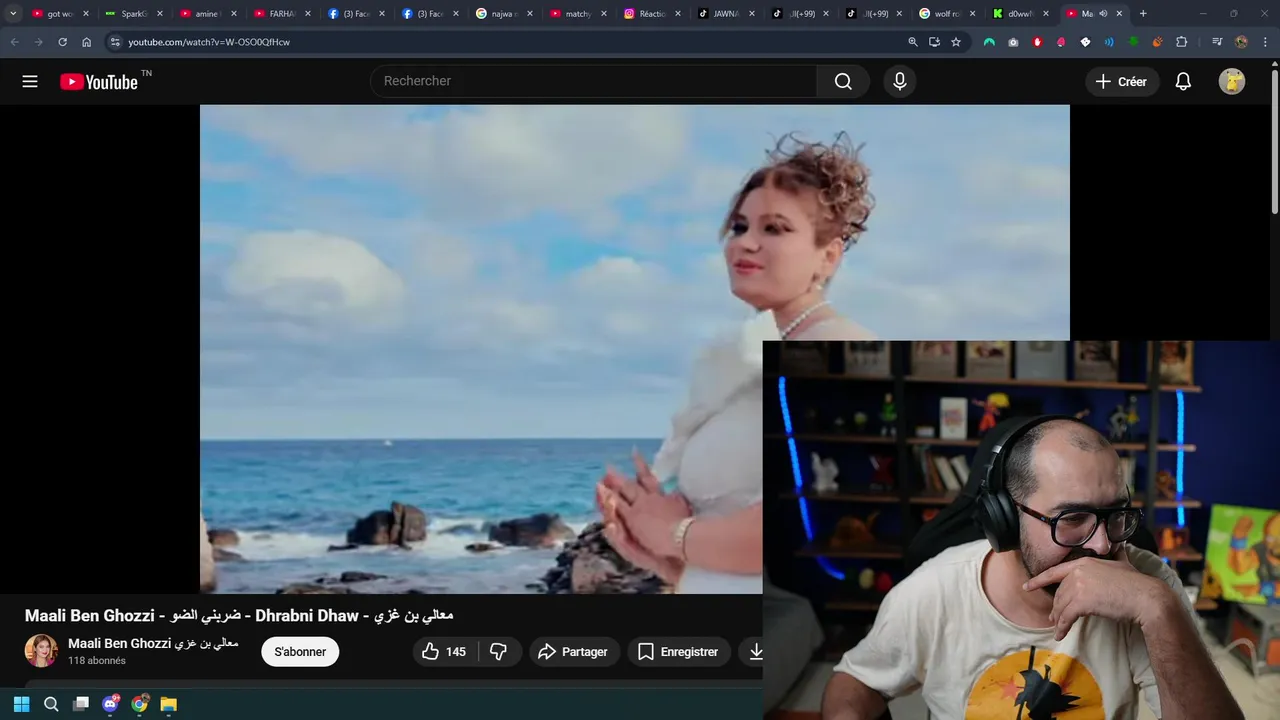
Task: Save video with Enregistrer button
Action: pyautogui.click(x=678, y=652)
